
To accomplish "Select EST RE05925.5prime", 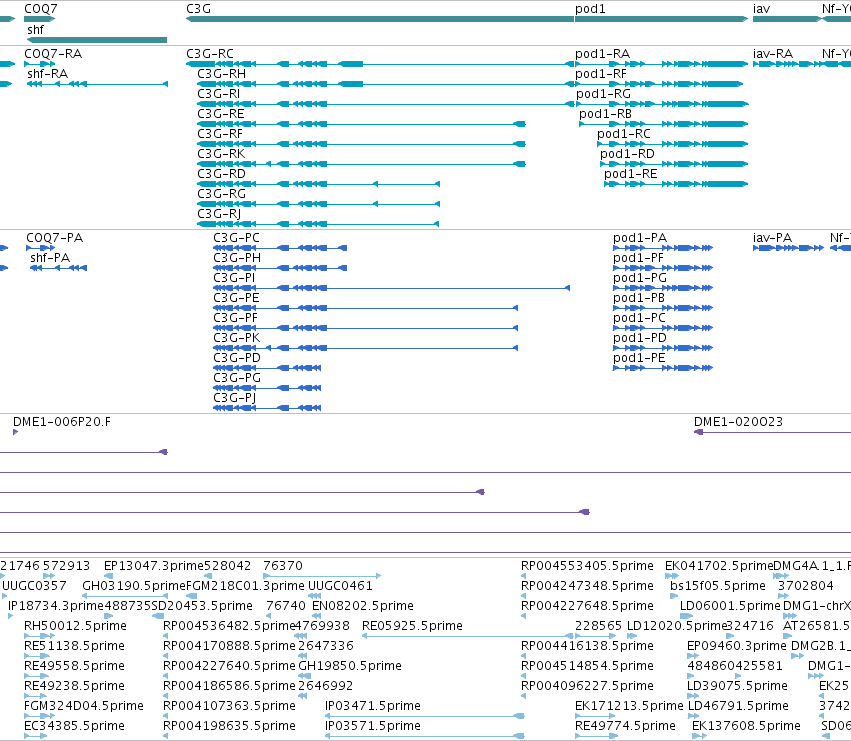I will [412, 626].
